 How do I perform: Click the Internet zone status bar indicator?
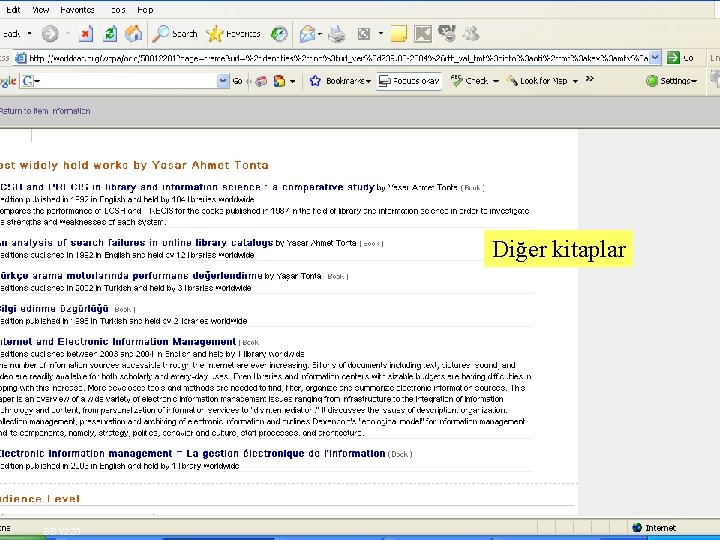[654, 528]
